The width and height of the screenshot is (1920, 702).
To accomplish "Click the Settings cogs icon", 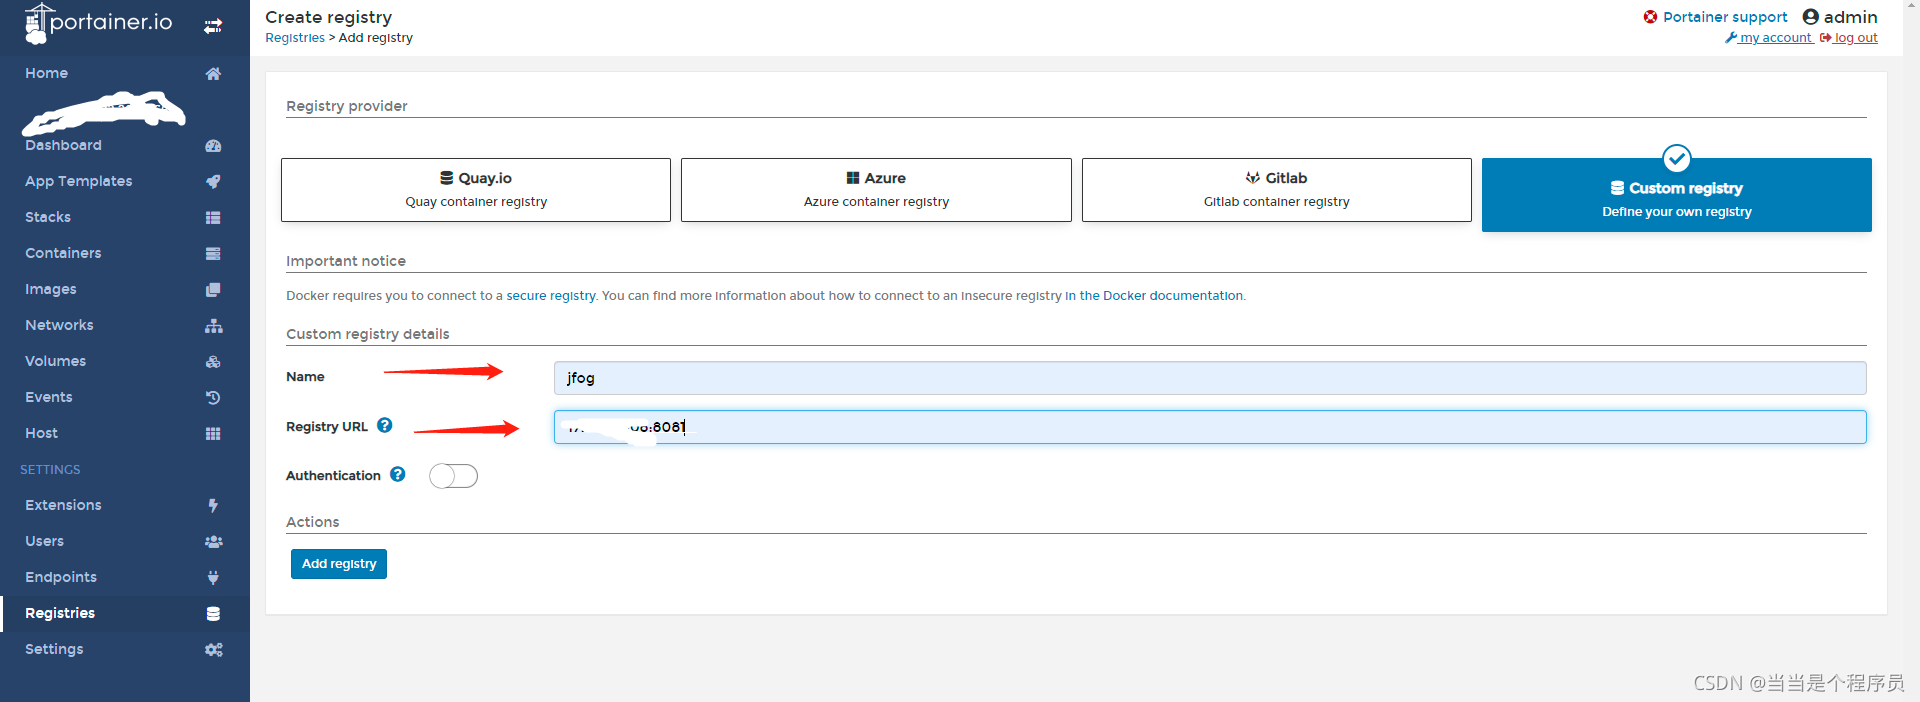I will [x=213, y=649].
